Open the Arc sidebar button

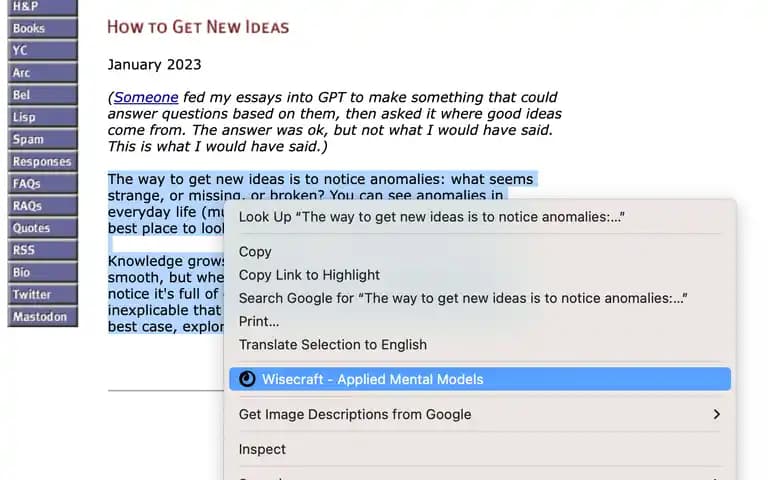click(x=43, y=73)
